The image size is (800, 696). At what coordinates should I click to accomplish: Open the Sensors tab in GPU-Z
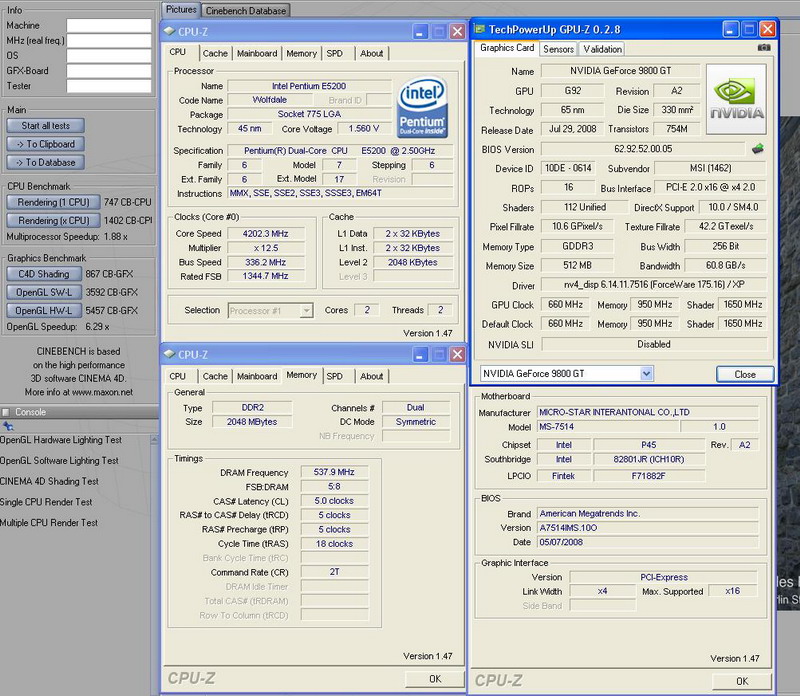558,48
